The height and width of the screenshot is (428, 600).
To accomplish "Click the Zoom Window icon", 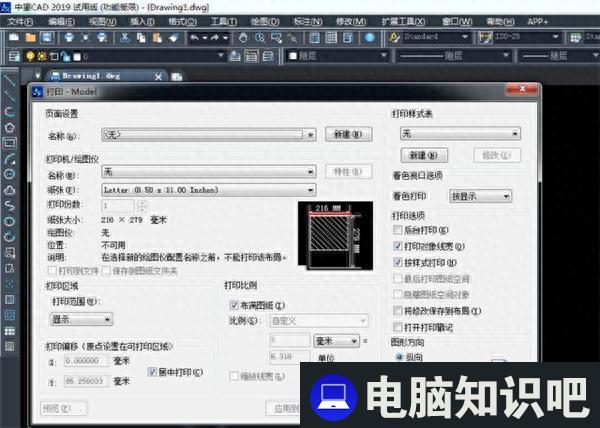I will click(x=276, y=37).
